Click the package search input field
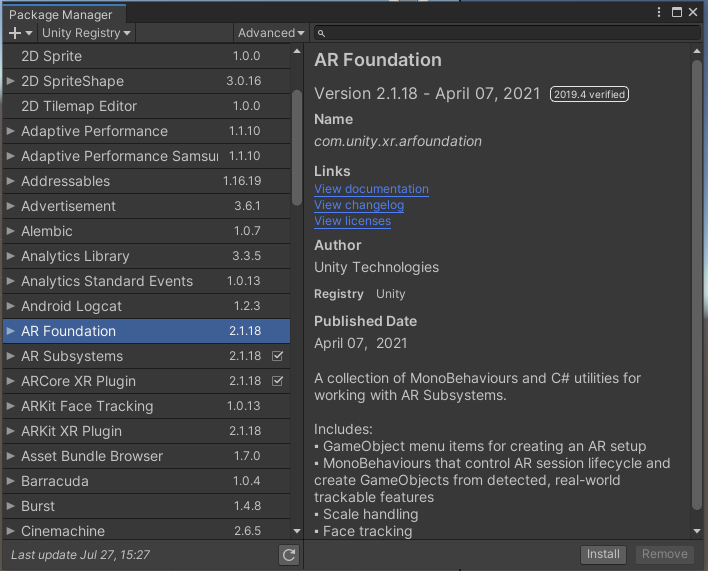The height and width of the screenshot is (571, 708). pyautogui.click(x=507, y=33)
